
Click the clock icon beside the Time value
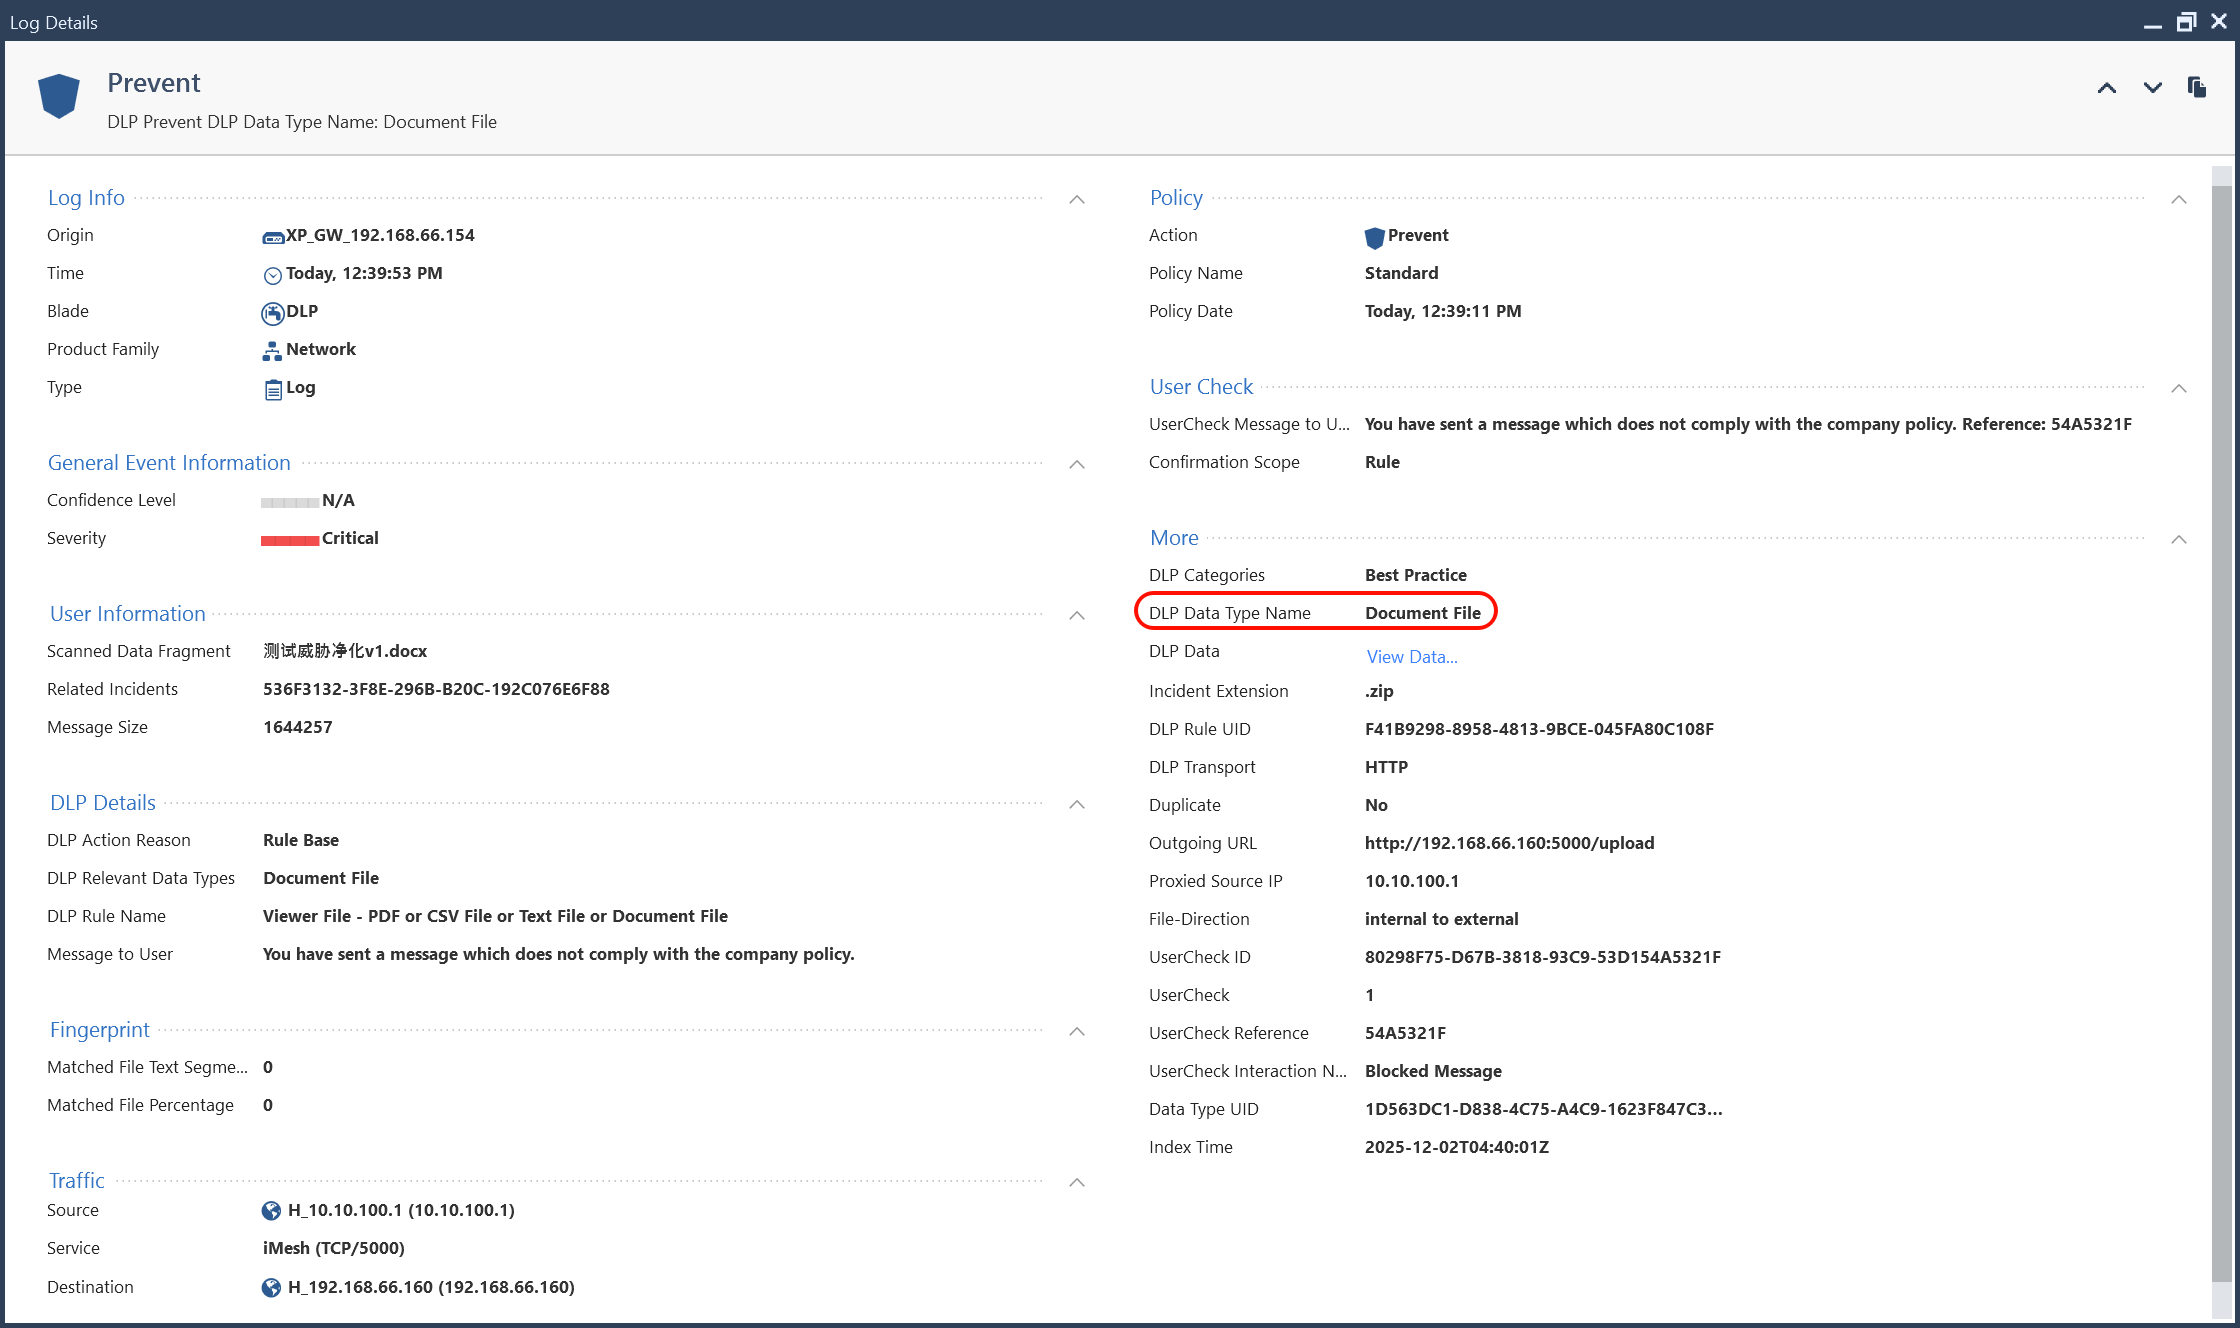(272, 274)
